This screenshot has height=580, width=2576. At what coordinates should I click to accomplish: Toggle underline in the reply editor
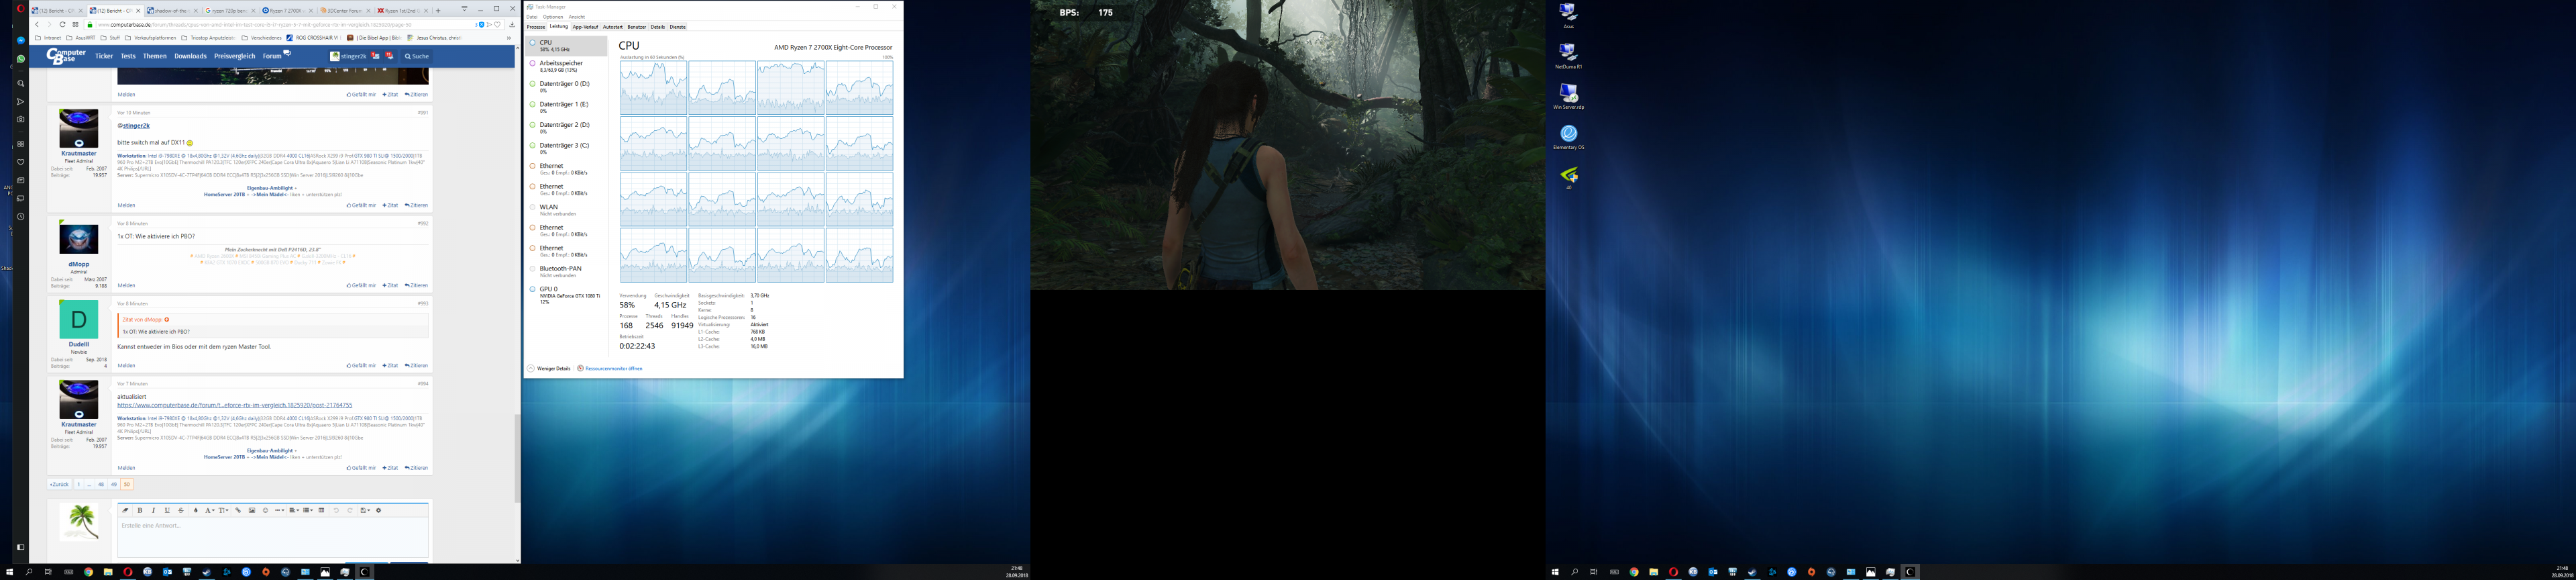coord(168,510)
